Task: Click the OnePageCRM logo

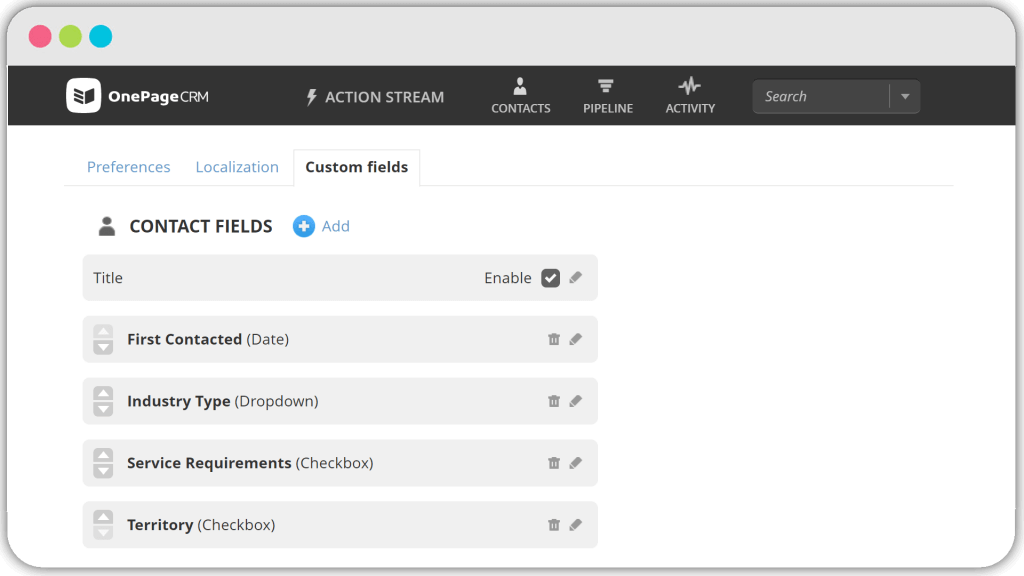Action: point(138,95)
